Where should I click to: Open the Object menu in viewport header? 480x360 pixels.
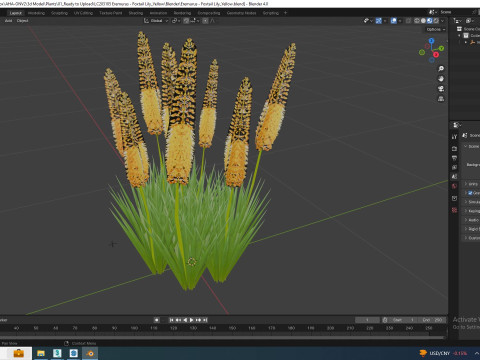point(22,21)
